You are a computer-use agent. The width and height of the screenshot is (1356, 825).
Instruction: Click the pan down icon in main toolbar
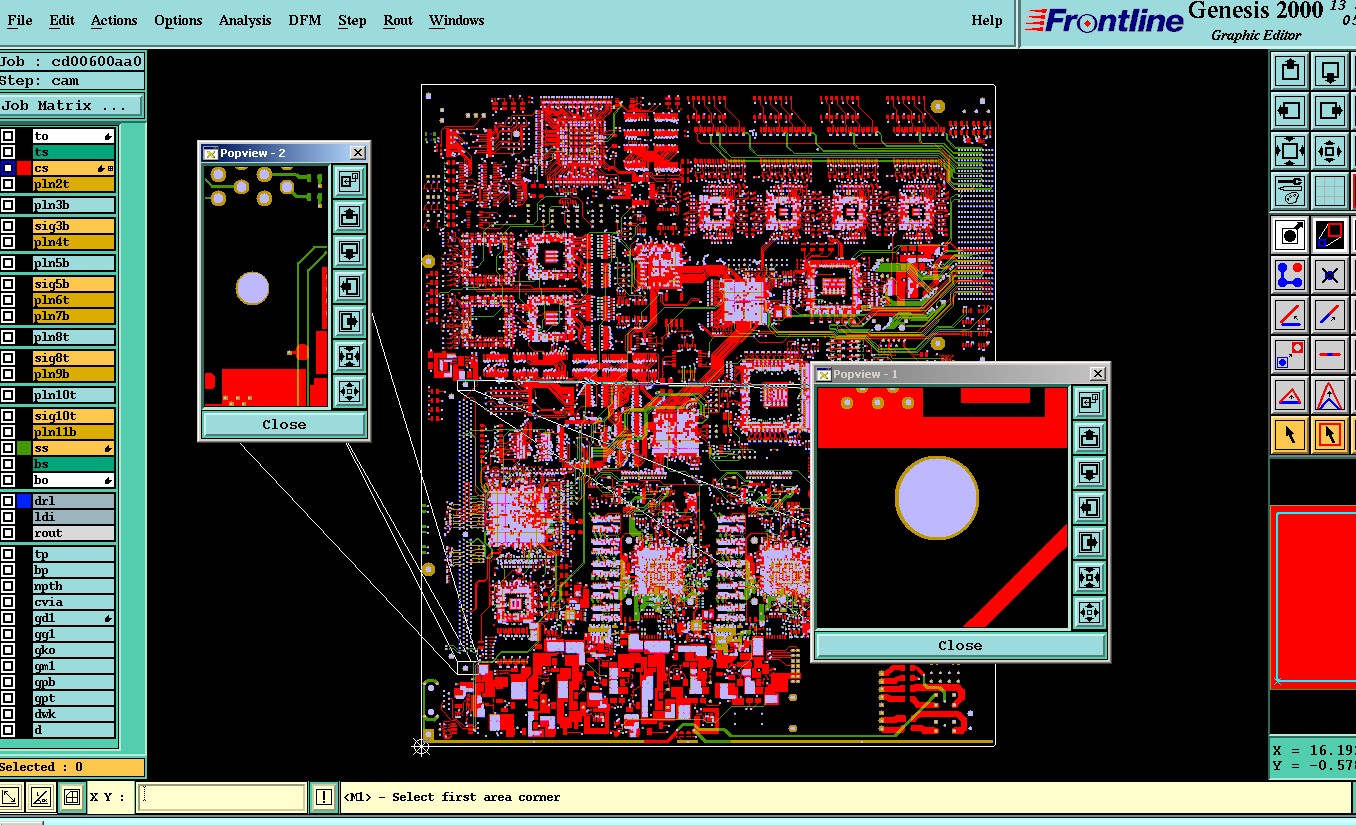[1330, 71]
